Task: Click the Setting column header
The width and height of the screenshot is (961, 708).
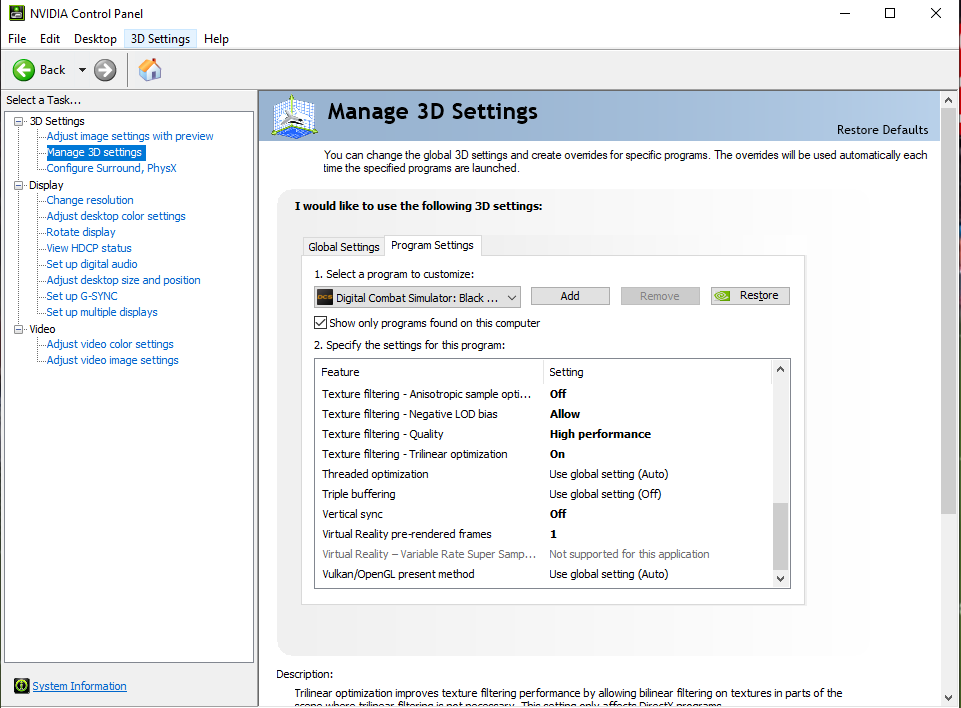Action: [x=658, y=372]
